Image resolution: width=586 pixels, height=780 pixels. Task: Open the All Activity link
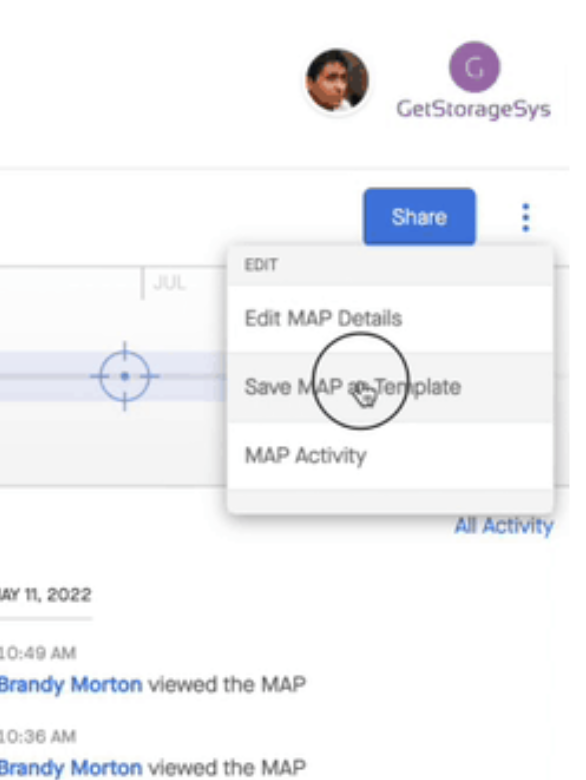pyautogui.click(x=504, y=525)
